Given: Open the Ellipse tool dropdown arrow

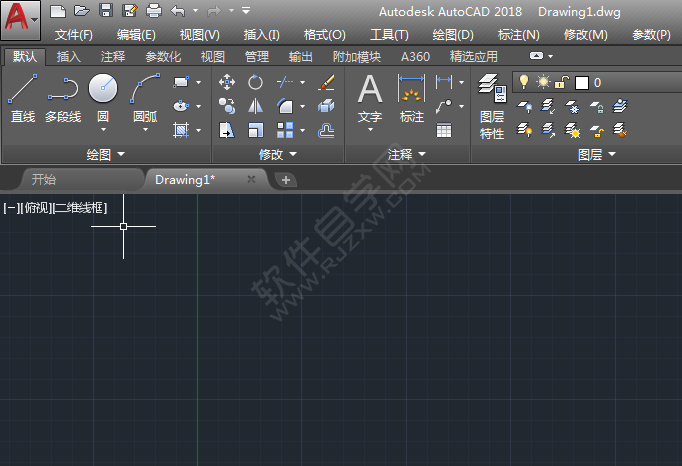Looking at the screenshot, I should coord(199,106).
